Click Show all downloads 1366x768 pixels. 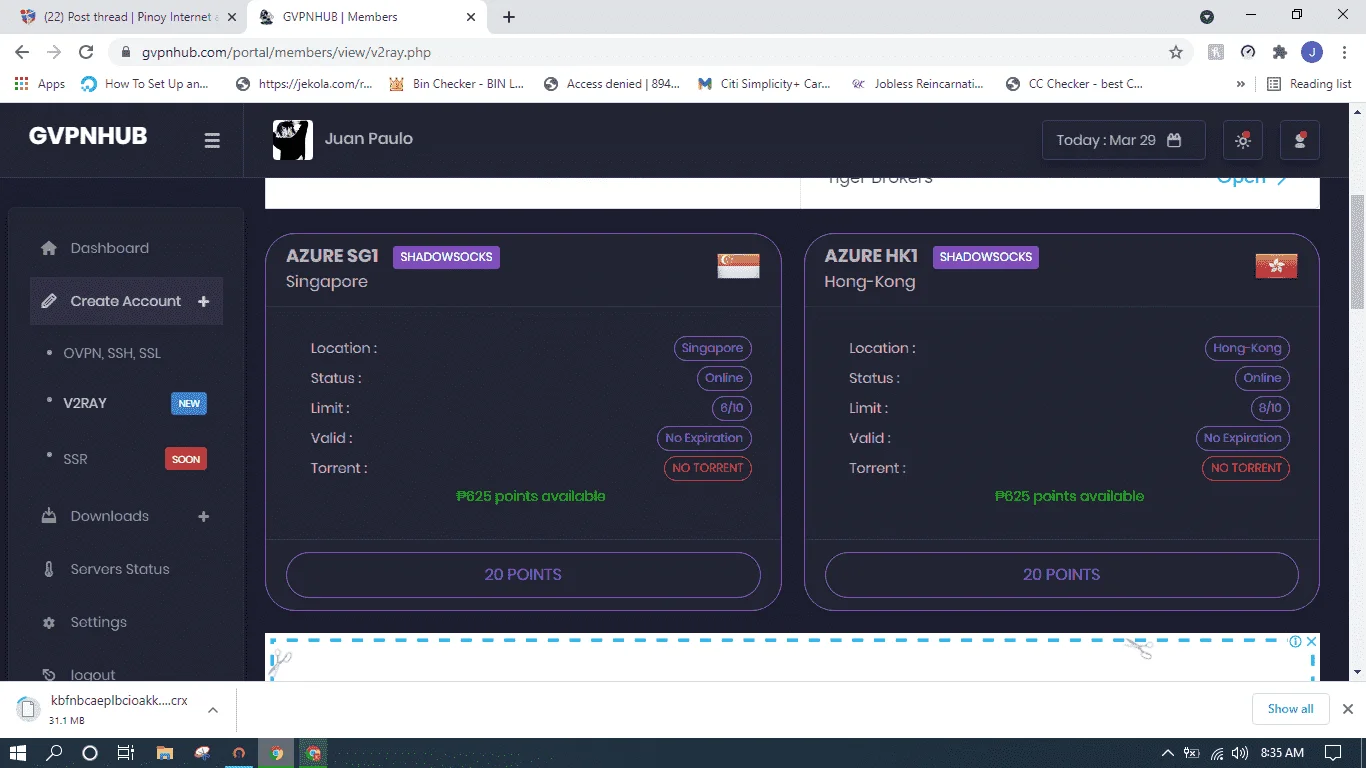click(1291, 709)
